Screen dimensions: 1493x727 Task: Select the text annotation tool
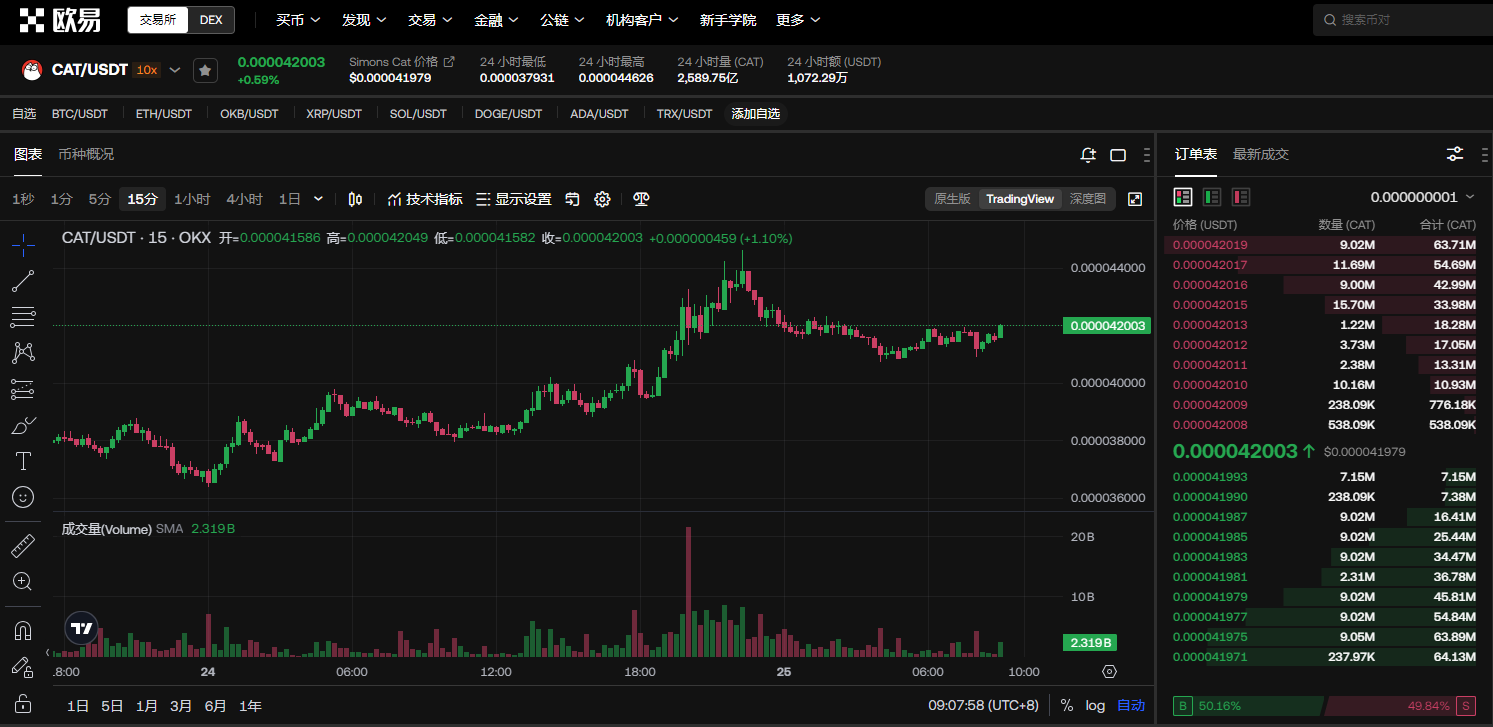[23, 461]
